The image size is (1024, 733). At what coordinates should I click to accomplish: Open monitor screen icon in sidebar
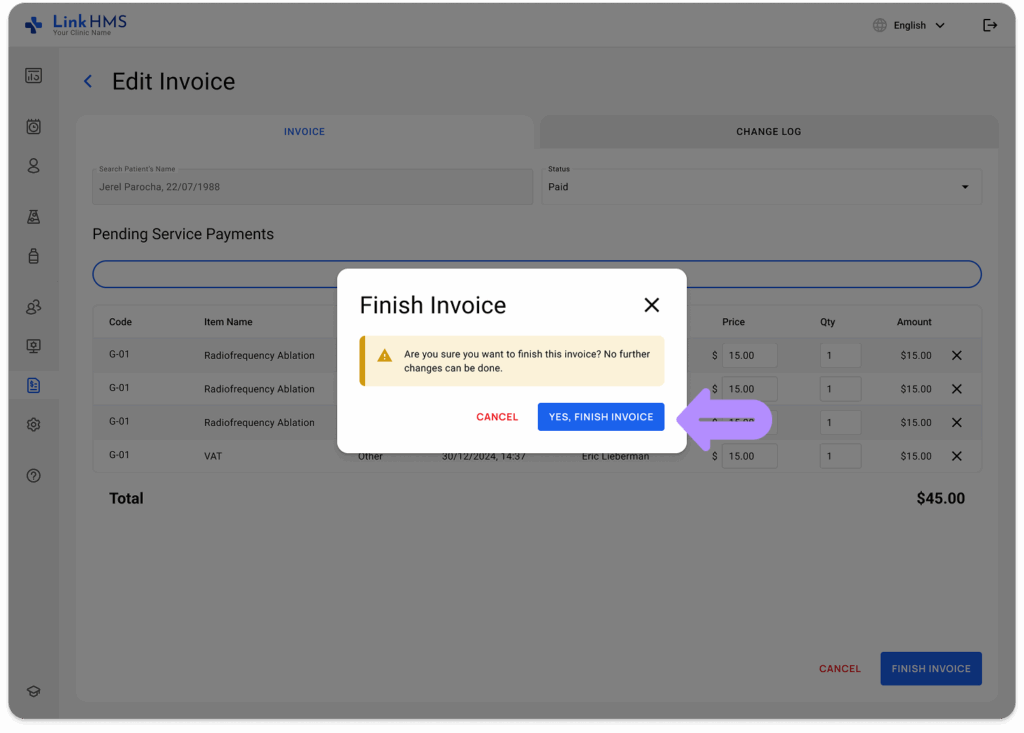[x=33, y=346]
